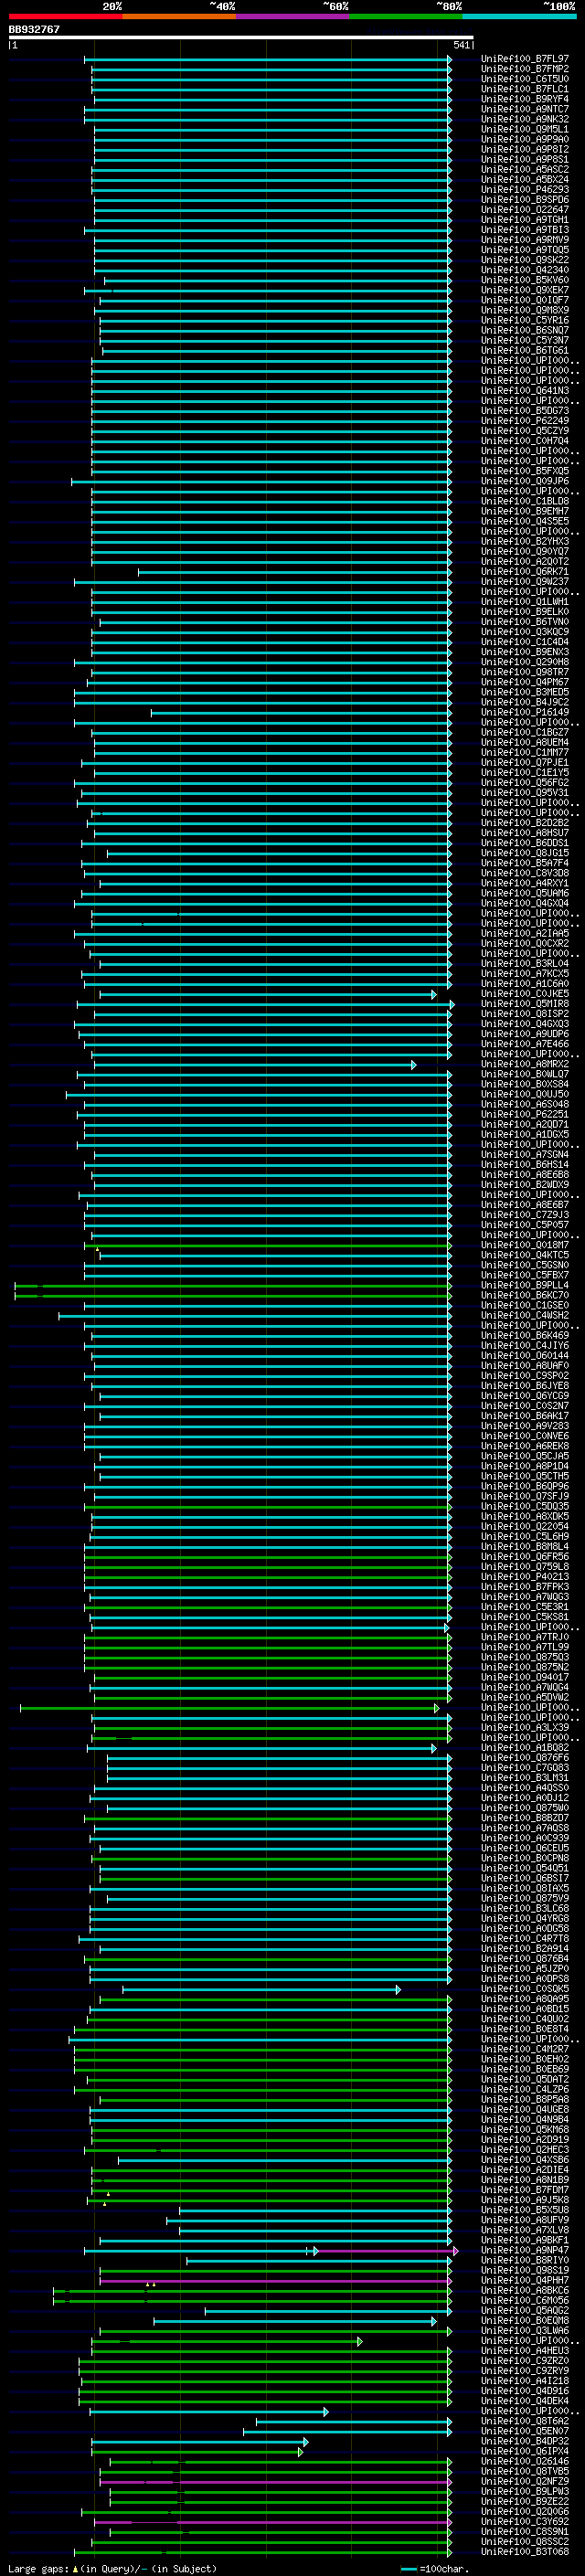Click UniRef100_Q9W237 label
Image resolution: width=585 pixels, height=2576 pixels.
point(524,581)
